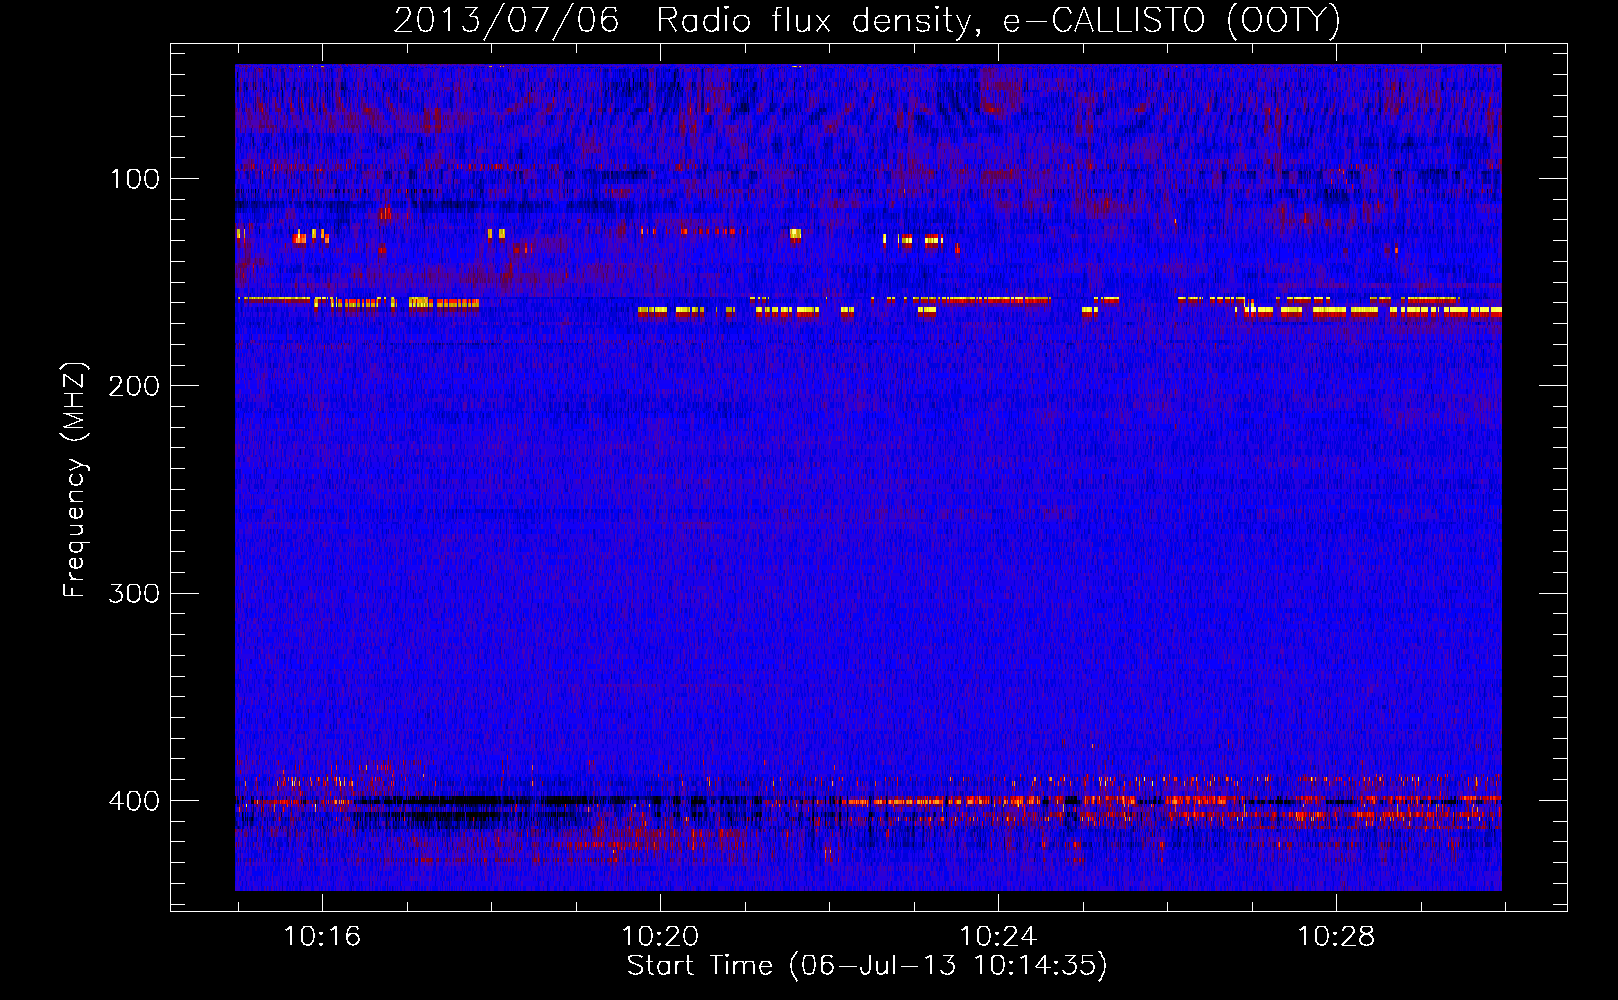Click the plot title '2013/07/06 Radio flux density'

coord(867,21)
